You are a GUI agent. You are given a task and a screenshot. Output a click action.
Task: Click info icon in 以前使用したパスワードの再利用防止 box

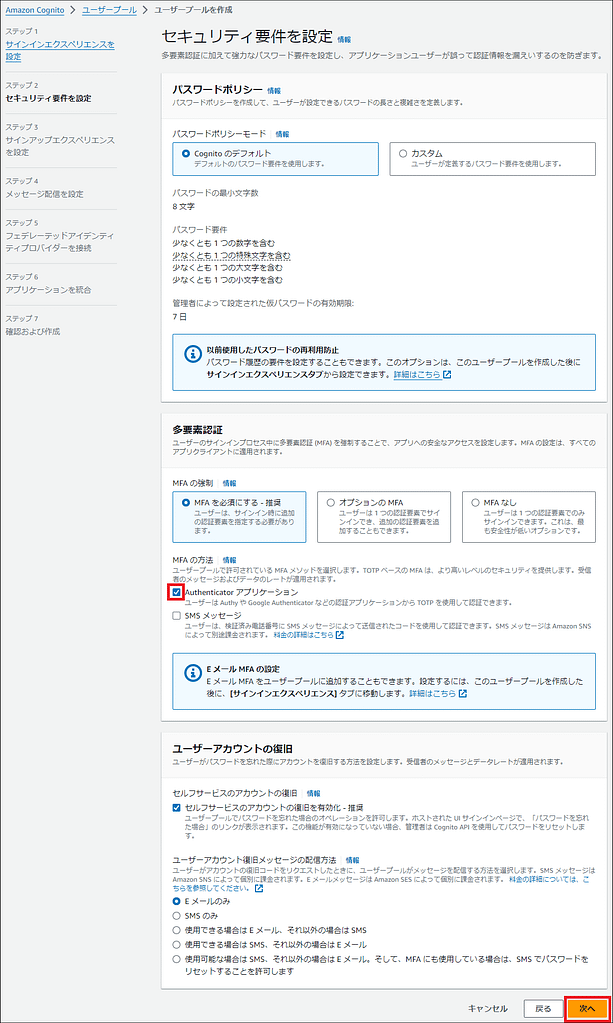[x=190, y=352]
